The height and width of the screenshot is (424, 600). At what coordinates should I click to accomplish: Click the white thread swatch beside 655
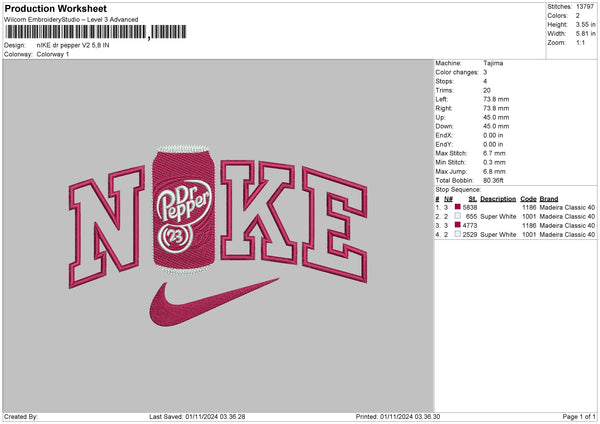point(458,216)
